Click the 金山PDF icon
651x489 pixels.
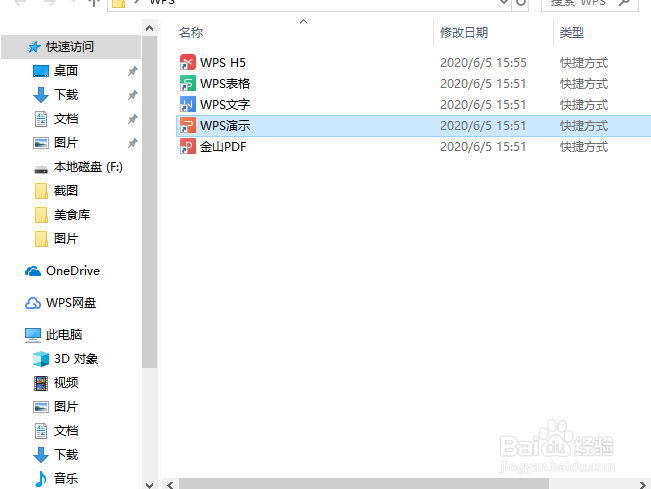point(188,147)
